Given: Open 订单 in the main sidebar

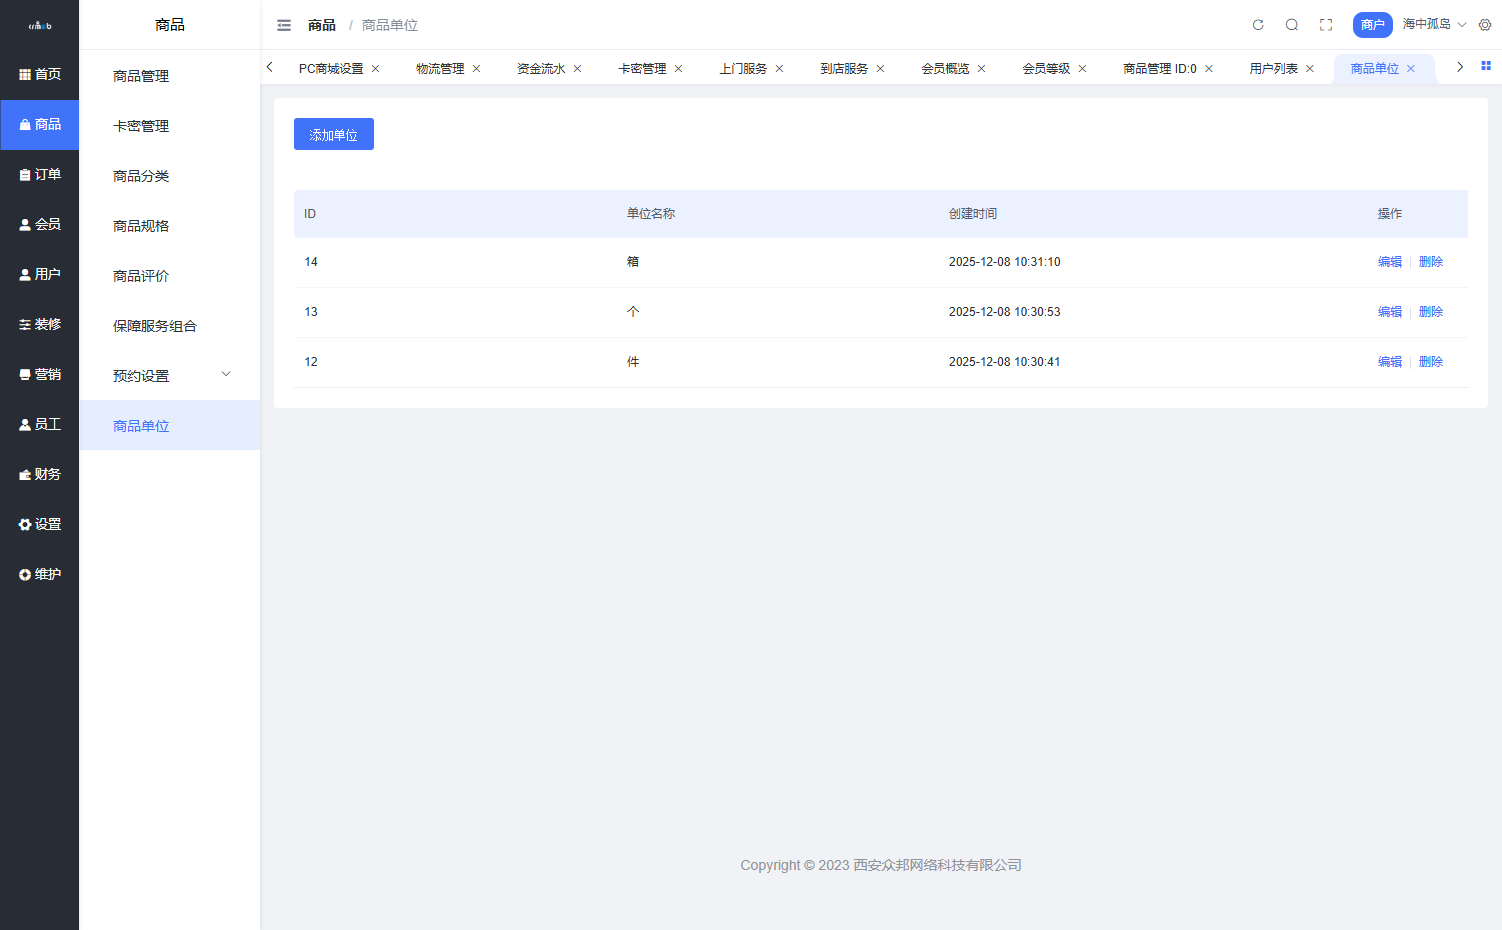Looking at the screenshot, I should click(x=40, y=174).
